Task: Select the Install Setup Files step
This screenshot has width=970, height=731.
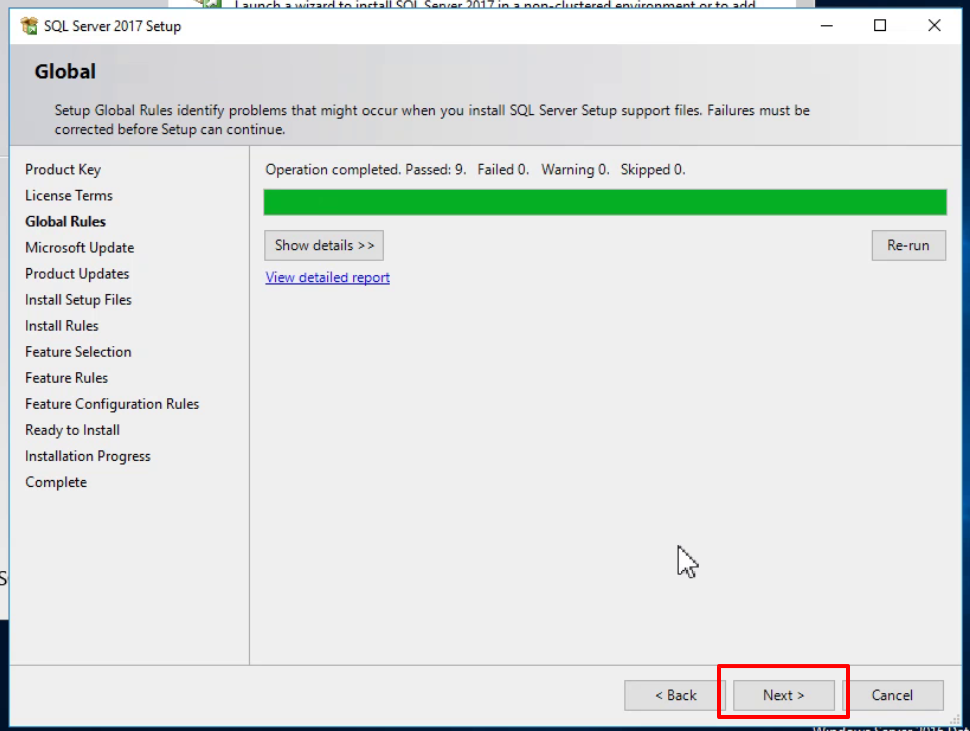Action: [x=79, y=299]
